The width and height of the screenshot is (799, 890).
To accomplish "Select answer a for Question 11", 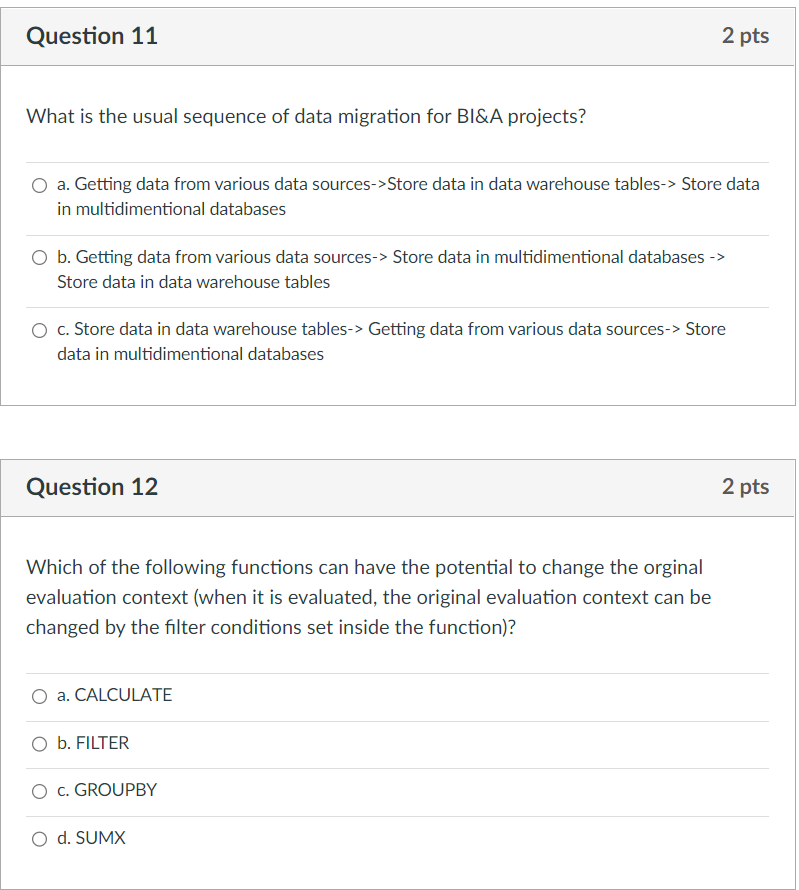I will coord(38,184).
